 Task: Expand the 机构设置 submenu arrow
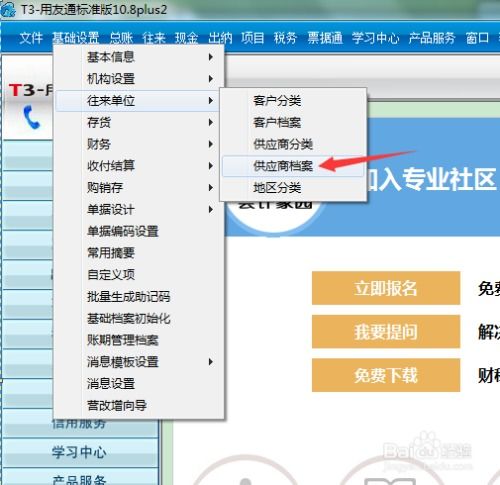[x=211, y=79]
